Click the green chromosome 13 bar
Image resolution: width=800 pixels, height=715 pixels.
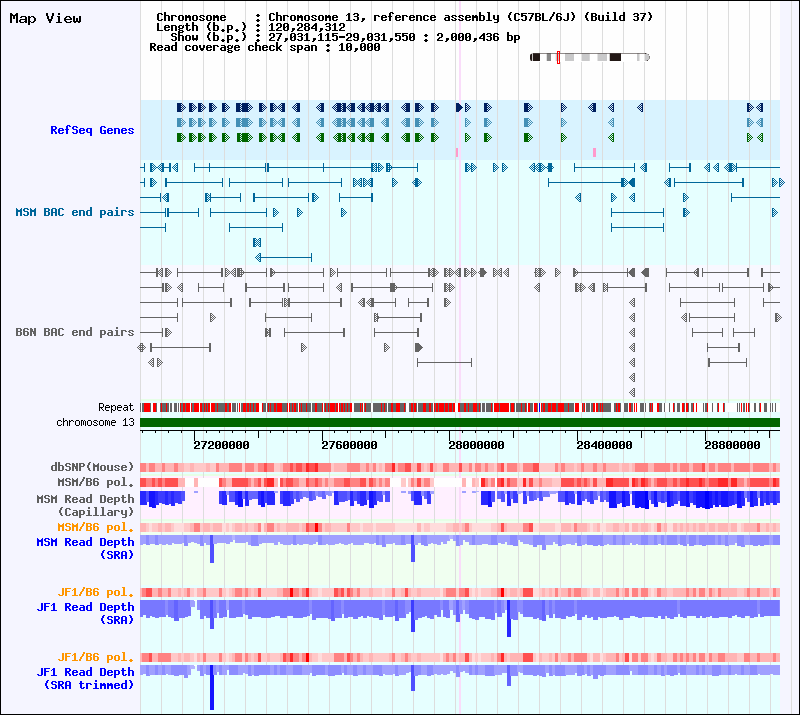[460, 423]
